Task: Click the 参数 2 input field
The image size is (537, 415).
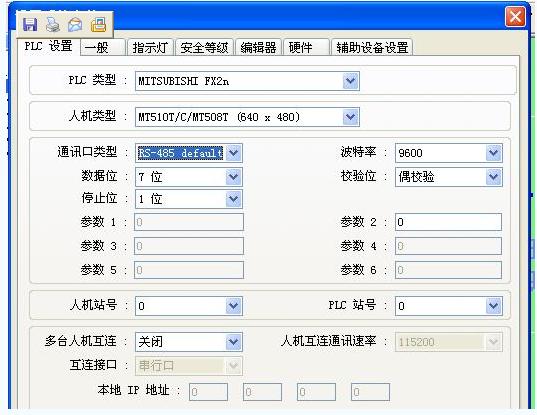Action: (448, 222)
